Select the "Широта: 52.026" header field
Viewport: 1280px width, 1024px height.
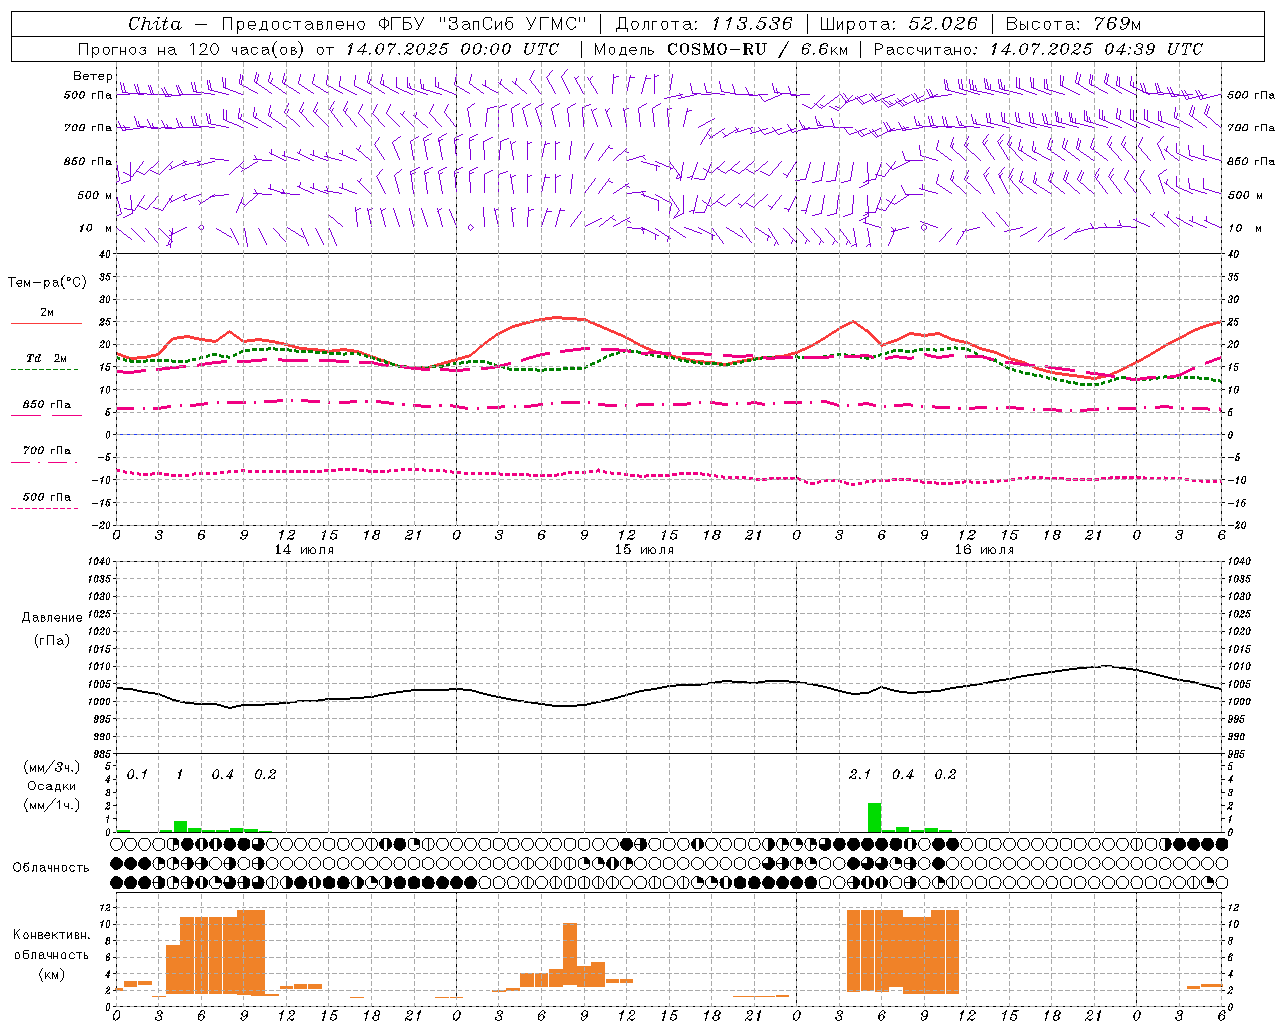pos(898,24)
